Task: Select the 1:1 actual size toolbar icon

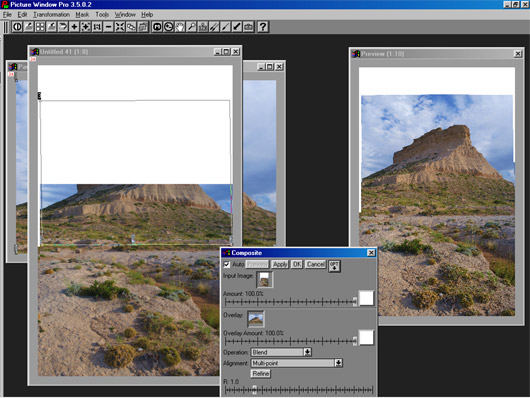Action: (97, 27)
